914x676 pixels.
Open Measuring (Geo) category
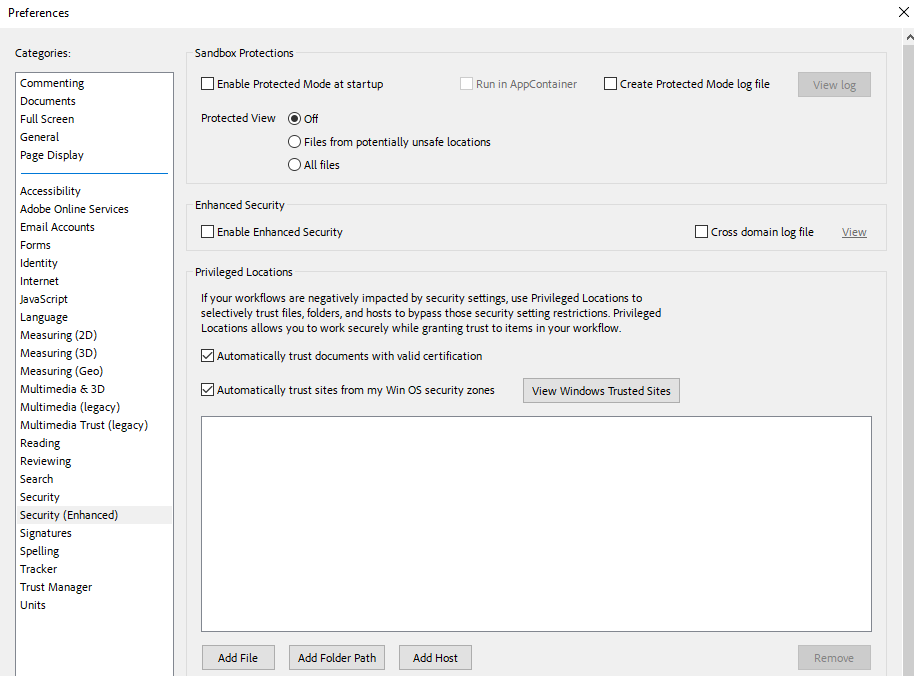(94, 371)
